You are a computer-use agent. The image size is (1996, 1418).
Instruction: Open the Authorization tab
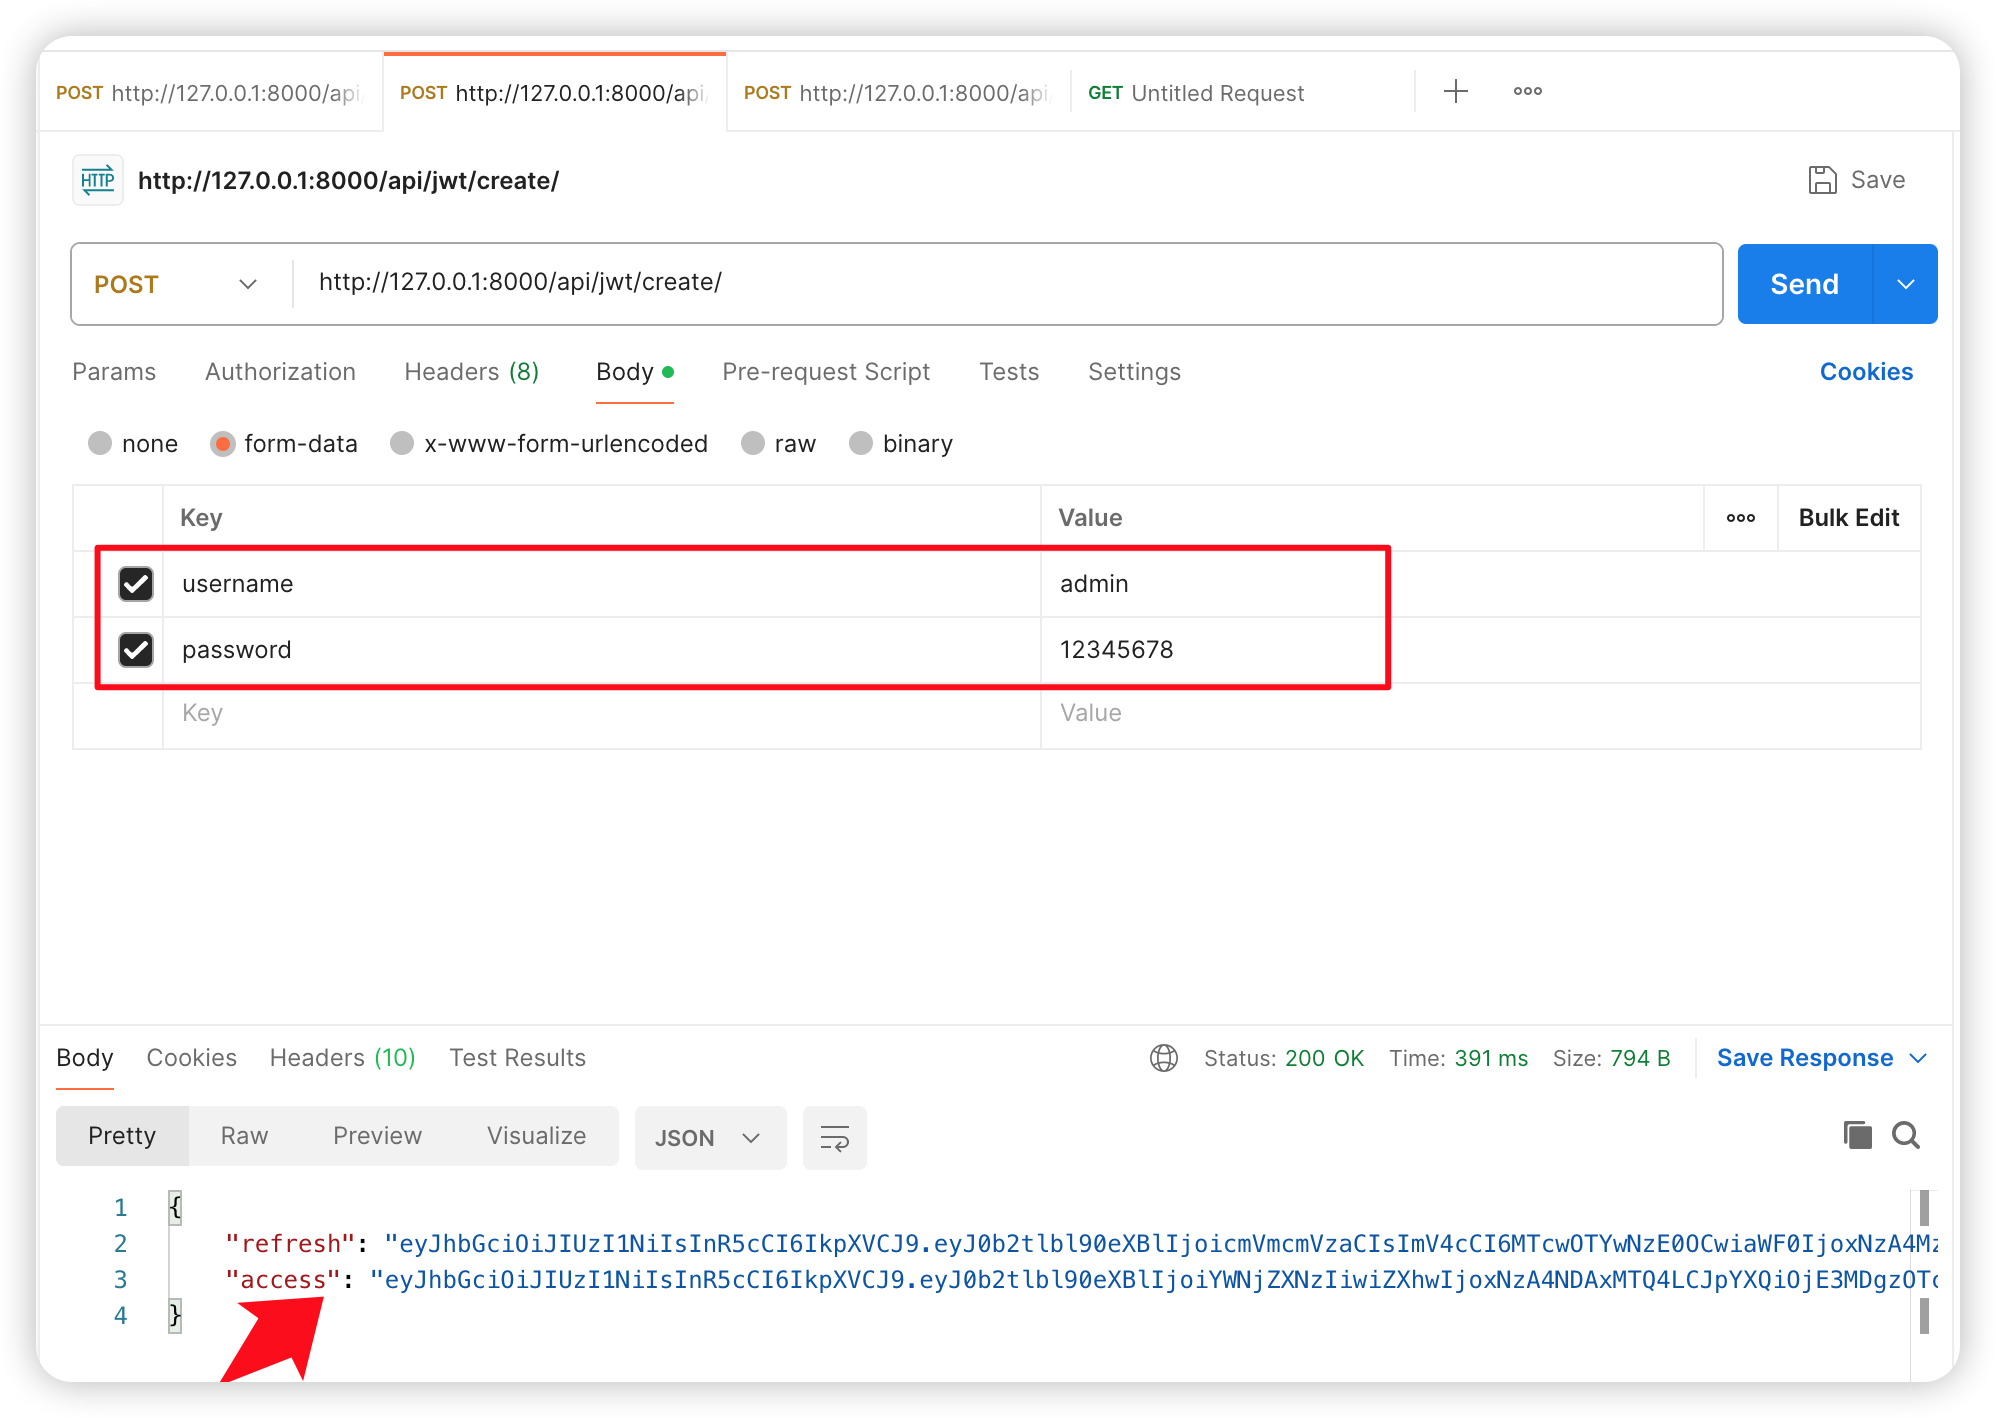pos(280,372)
